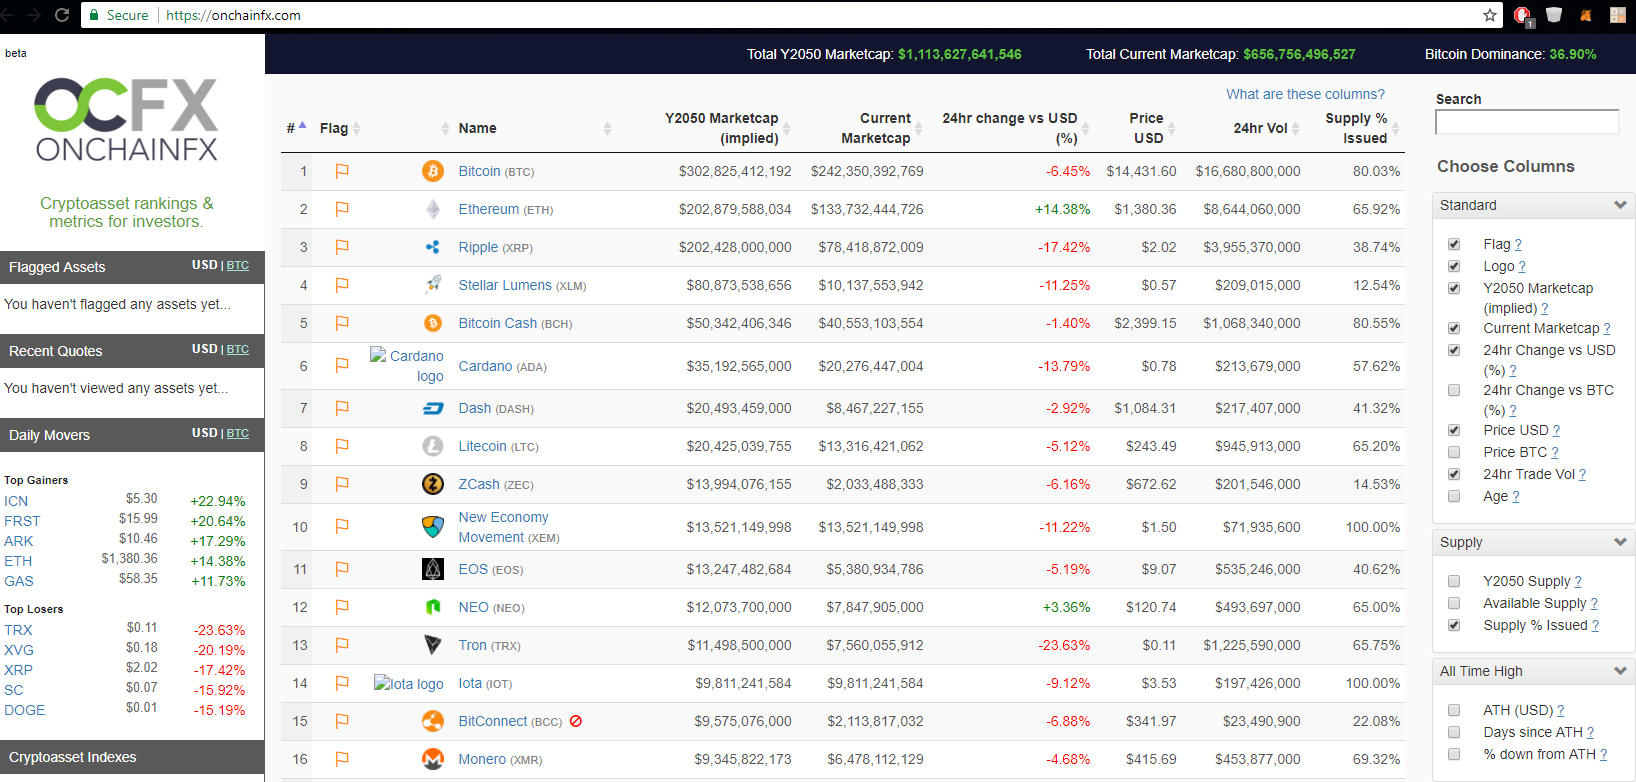Enable the Days since ATH checkbox
Viewport: 1636px width, 782px height.
pos(1454,732)
